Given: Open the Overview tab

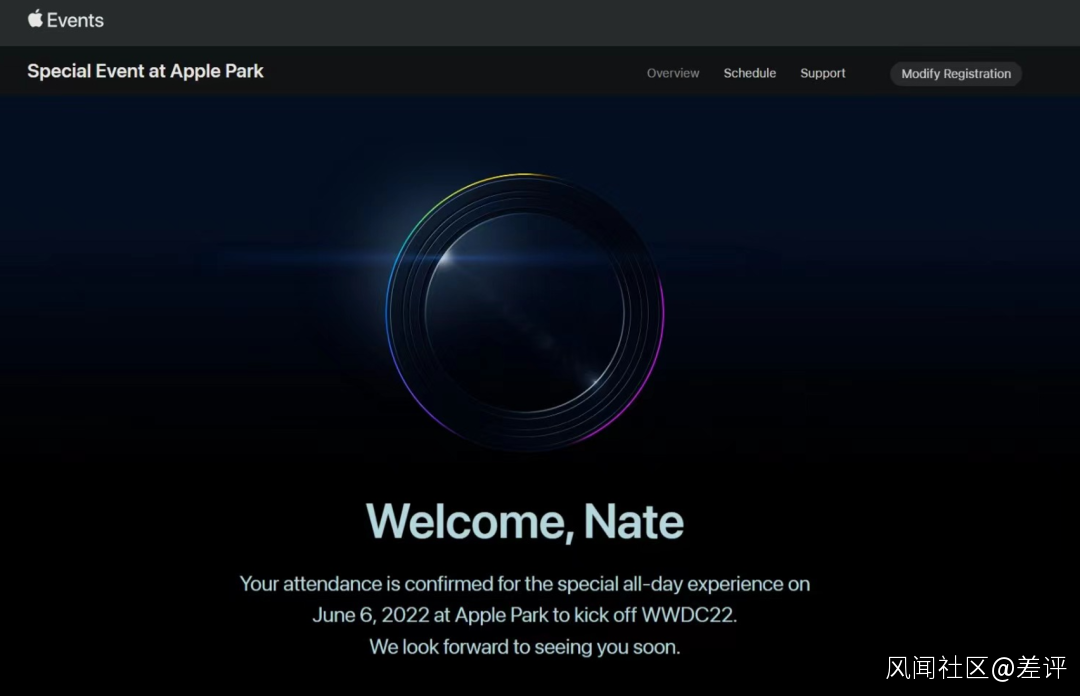Looking at the screenshot, I should (x=672, y=73).
